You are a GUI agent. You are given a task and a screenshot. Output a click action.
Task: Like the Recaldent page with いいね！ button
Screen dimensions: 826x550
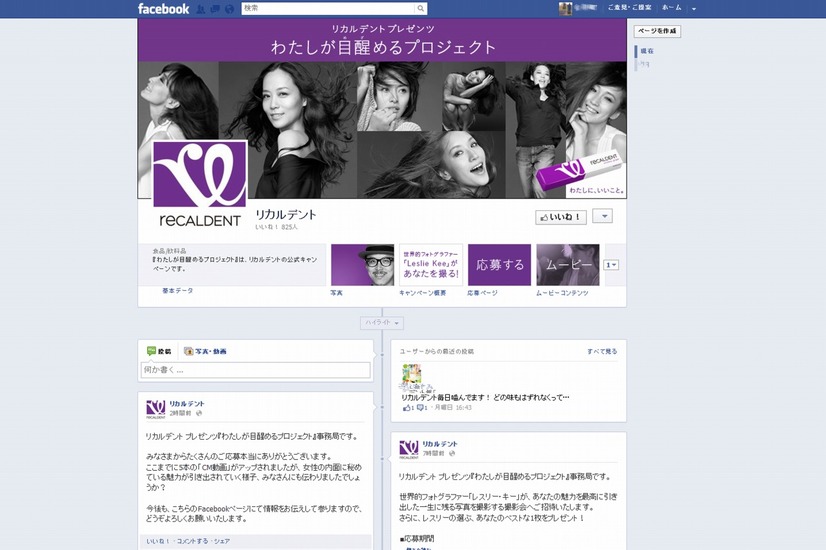tap(561, 216)
